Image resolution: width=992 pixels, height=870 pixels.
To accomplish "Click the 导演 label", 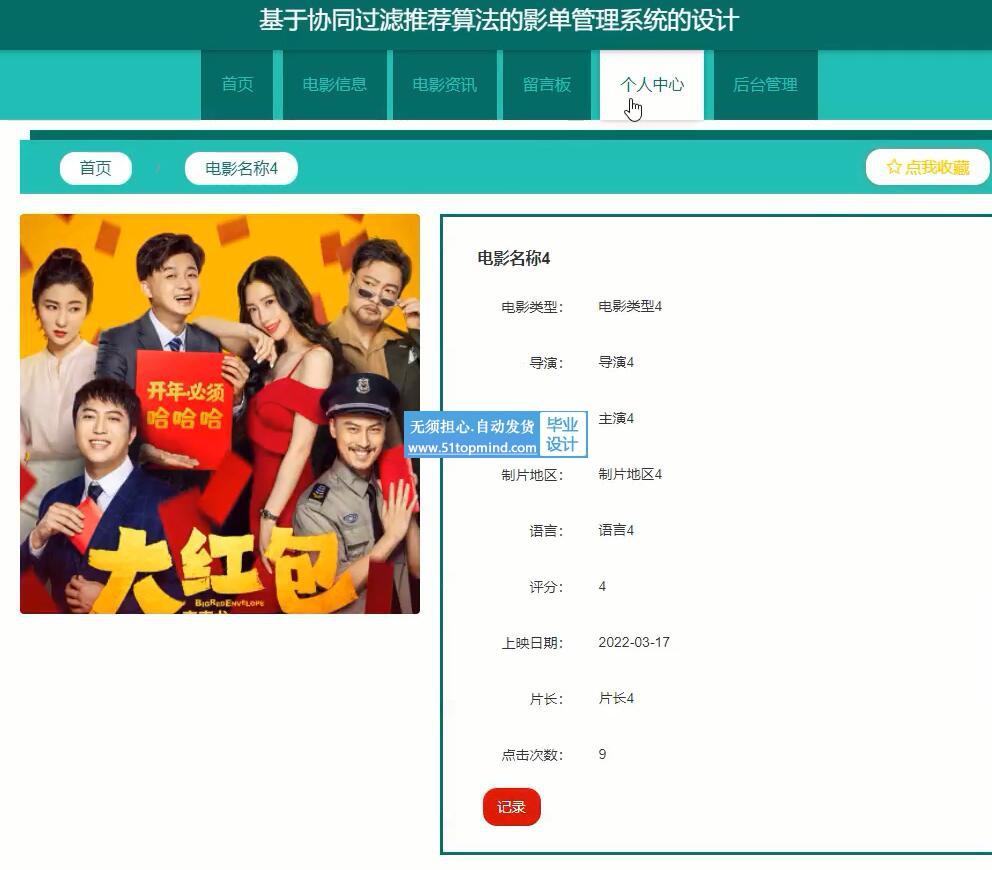I will (x=546, y=363).
